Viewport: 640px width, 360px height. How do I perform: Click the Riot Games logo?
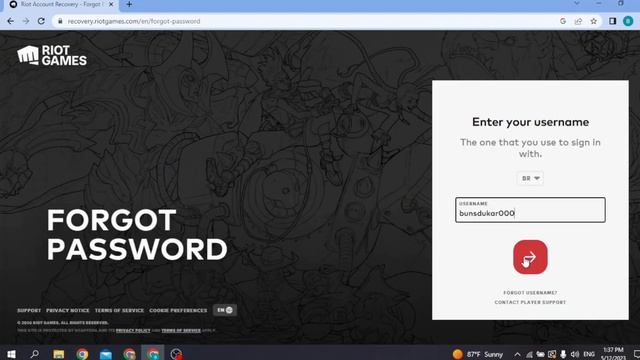(52, 56)
